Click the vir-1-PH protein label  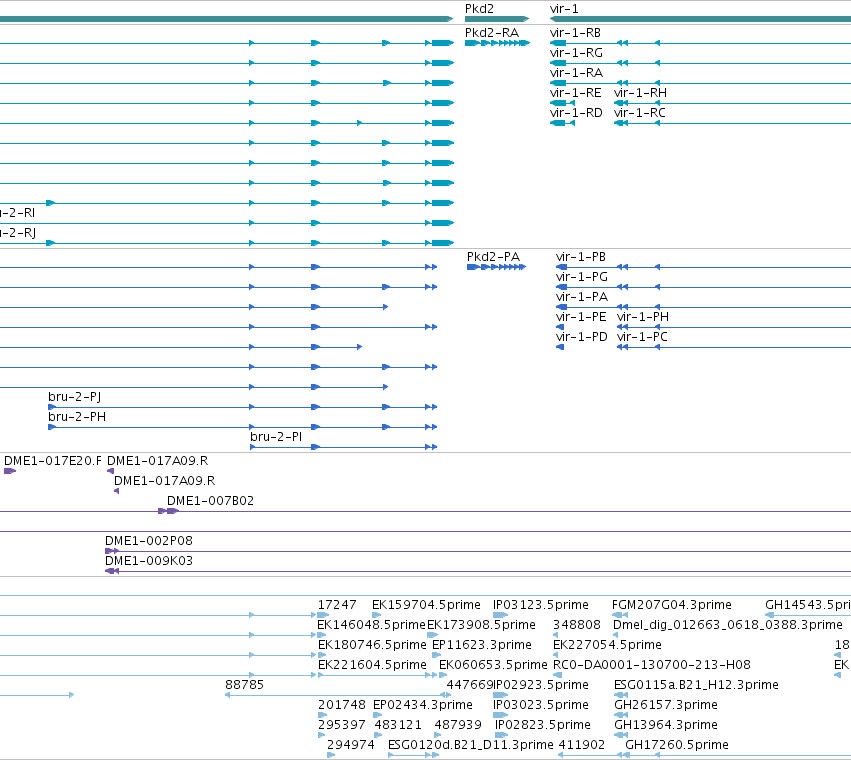tap(643, 317)
